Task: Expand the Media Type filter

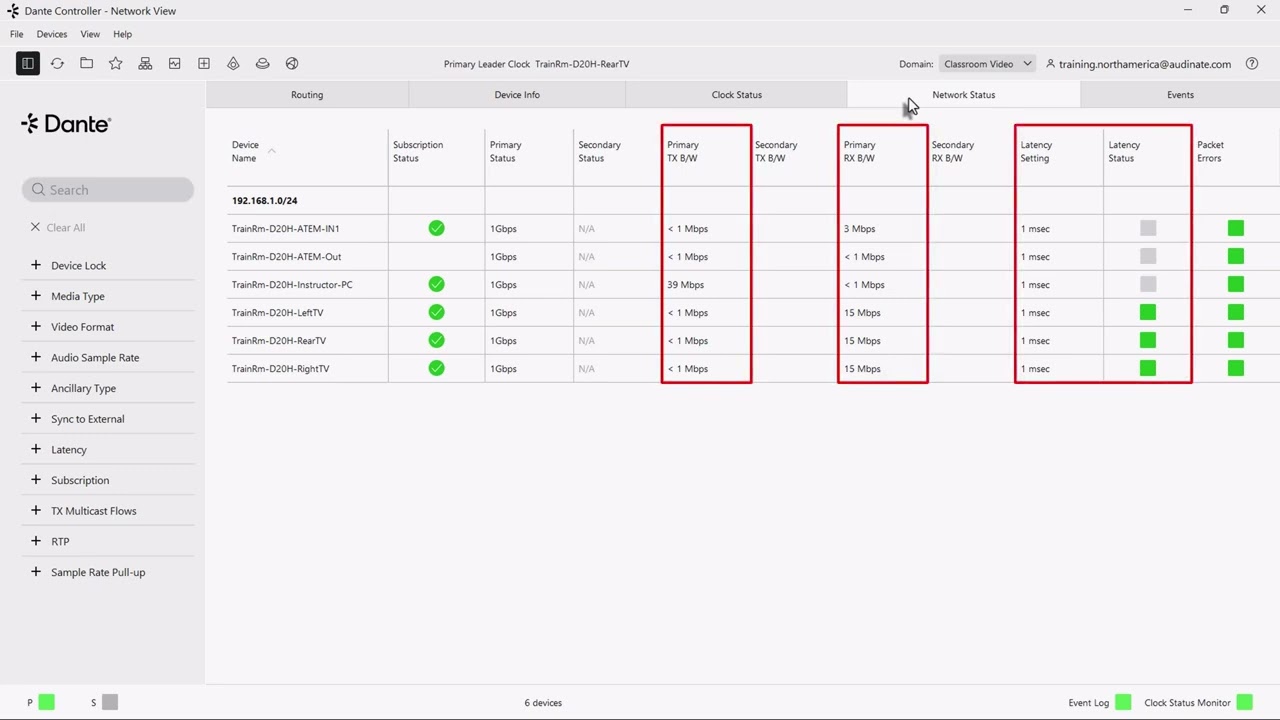Action: tap(36, 296)
